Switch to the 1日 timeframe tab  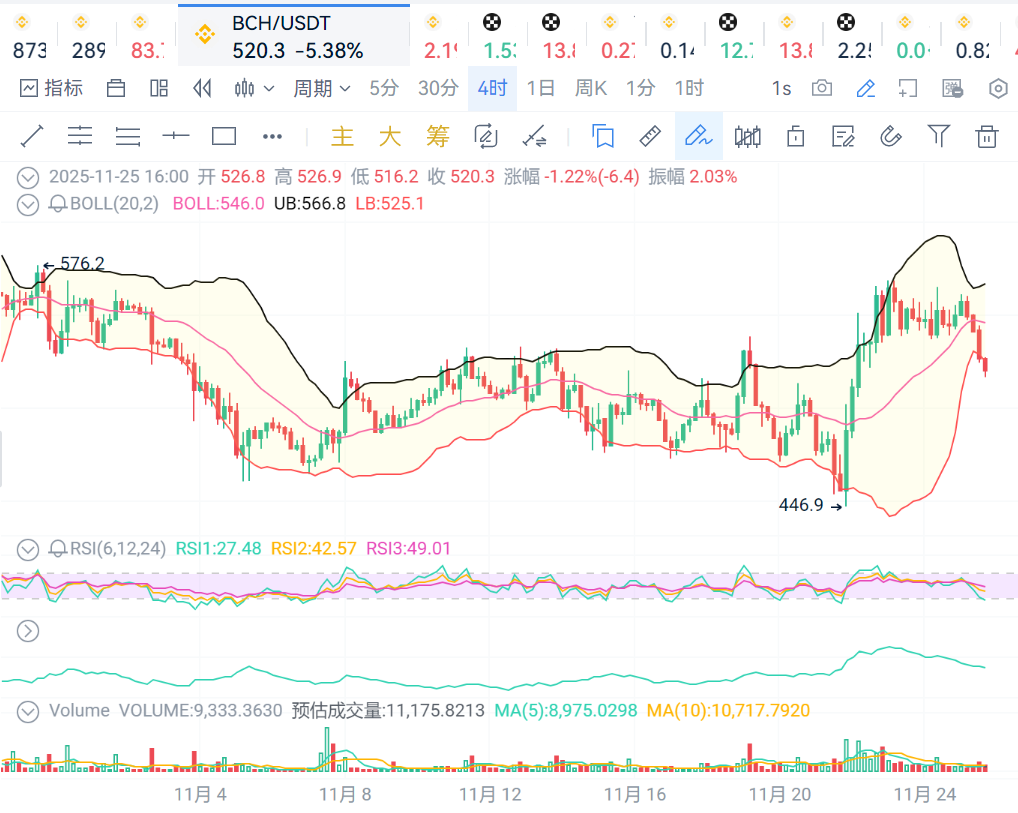(540, 88)
